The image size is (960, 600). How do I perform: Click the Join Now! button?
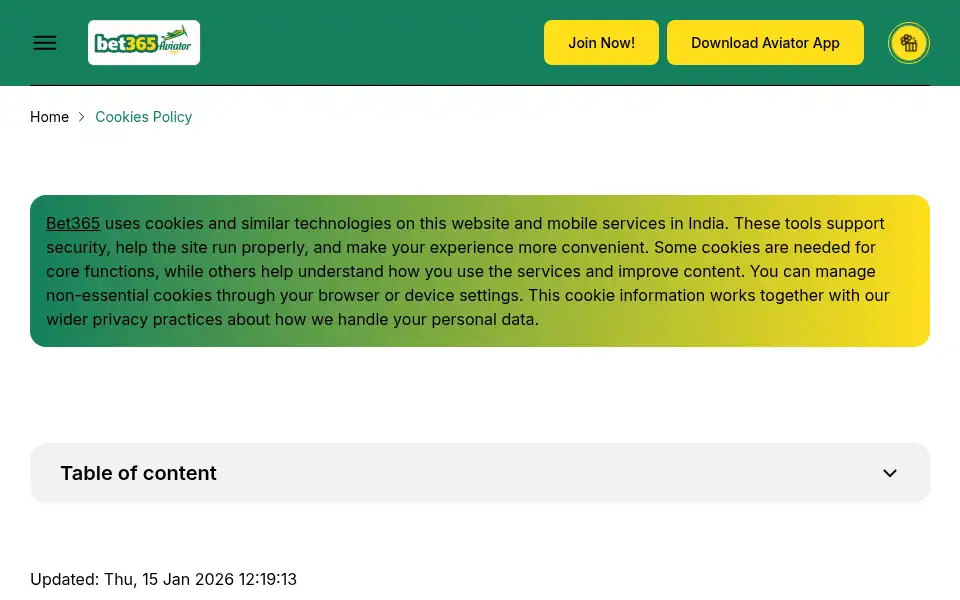(601, 43)
